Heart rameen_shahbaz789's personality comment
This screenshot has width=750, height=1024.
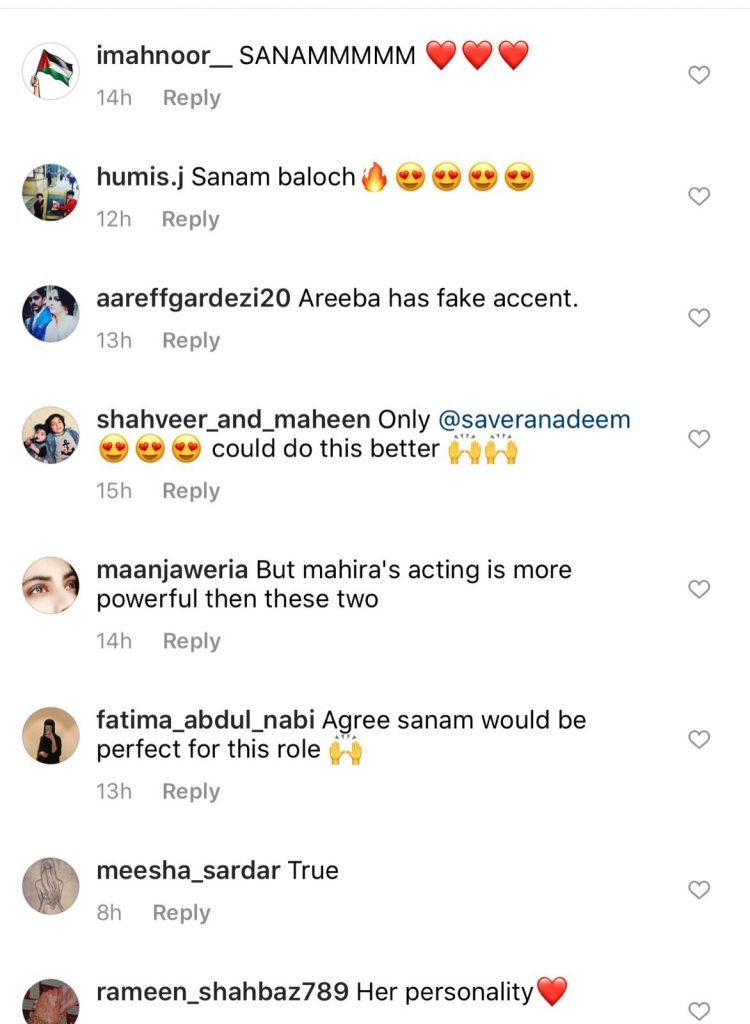[700, 1010]
